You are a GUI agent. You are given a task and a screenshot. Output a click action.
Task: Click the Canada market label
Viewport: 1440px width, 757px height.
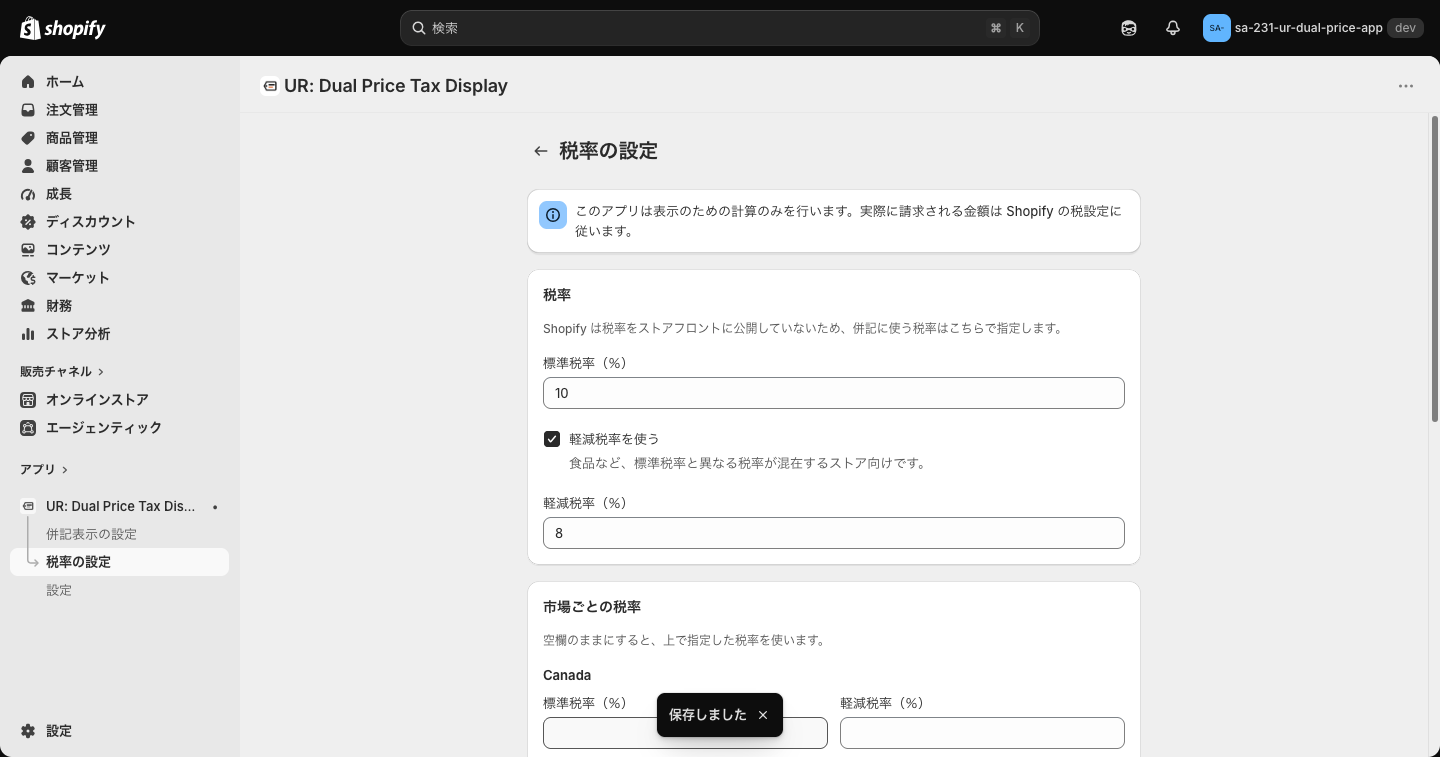[x=567, y=675]
